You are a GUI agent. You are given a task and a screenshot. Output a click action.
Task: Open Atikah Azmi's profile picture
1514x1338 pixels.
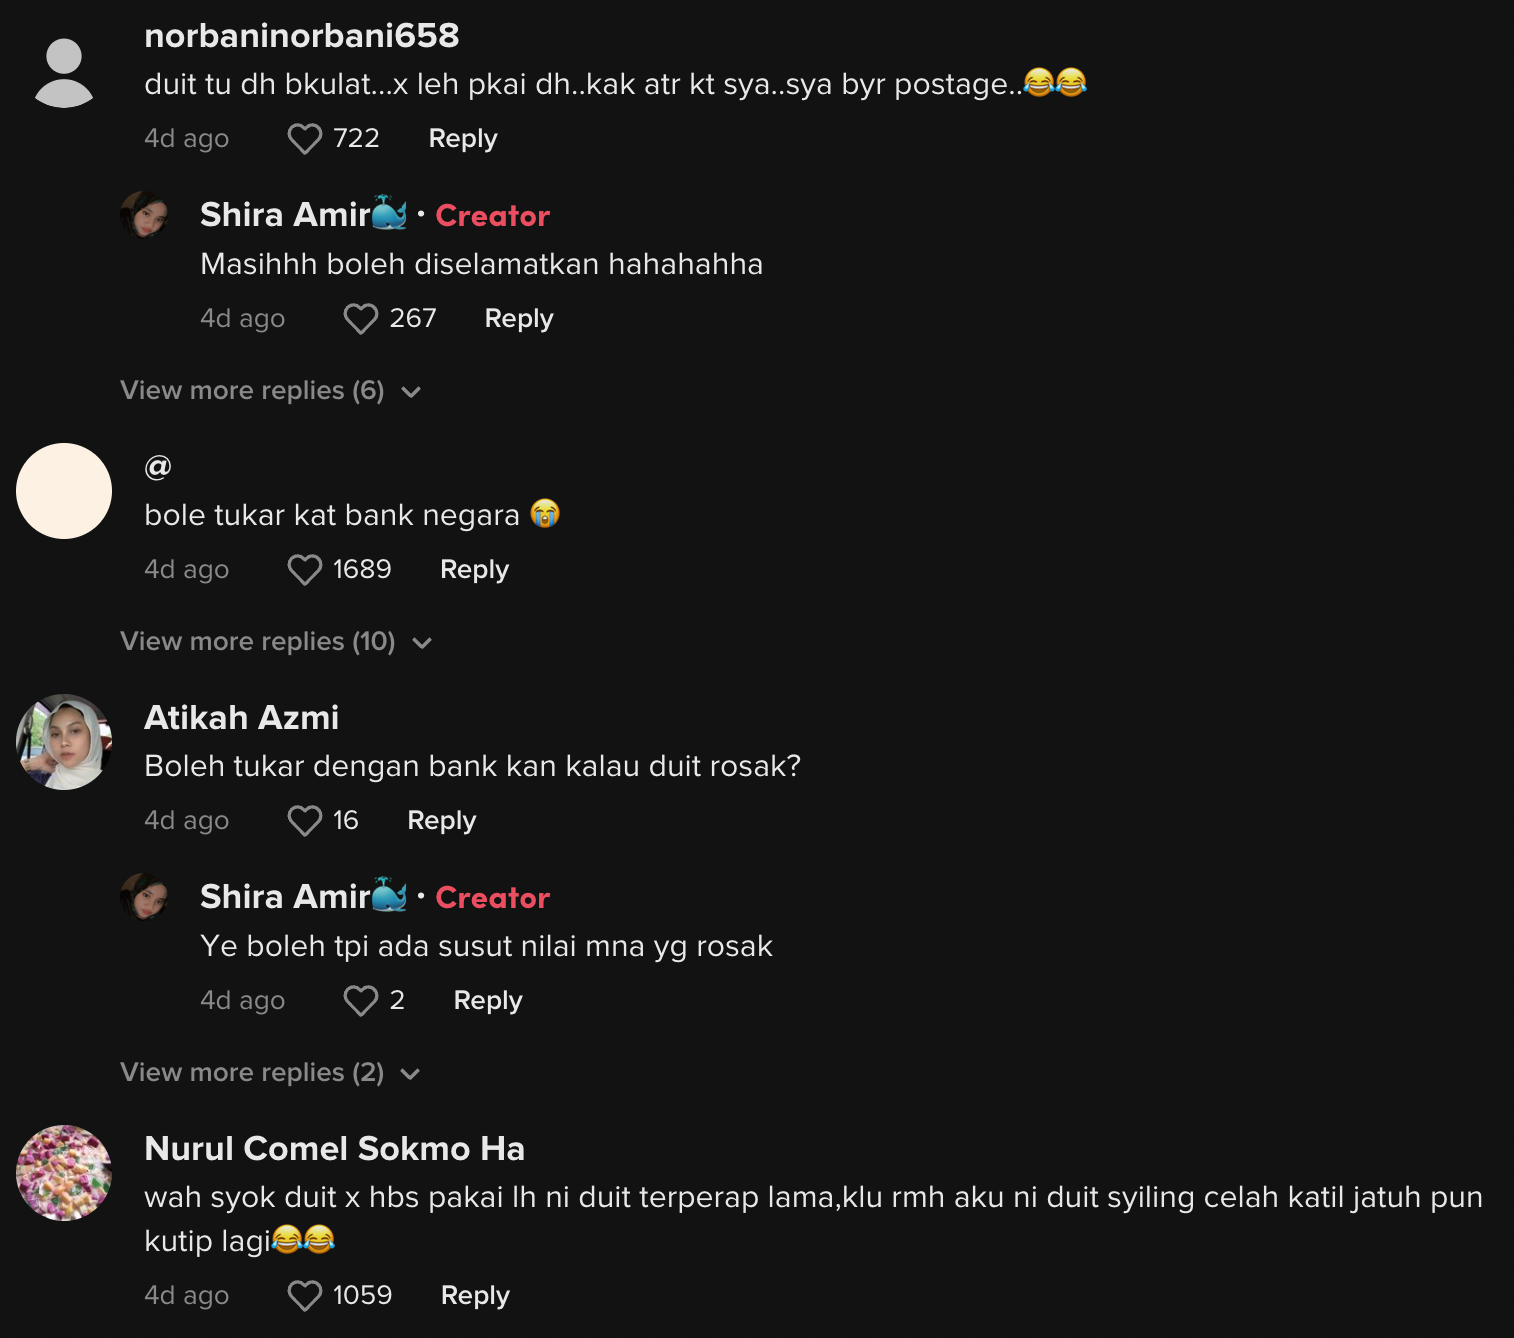pos(64,742)
